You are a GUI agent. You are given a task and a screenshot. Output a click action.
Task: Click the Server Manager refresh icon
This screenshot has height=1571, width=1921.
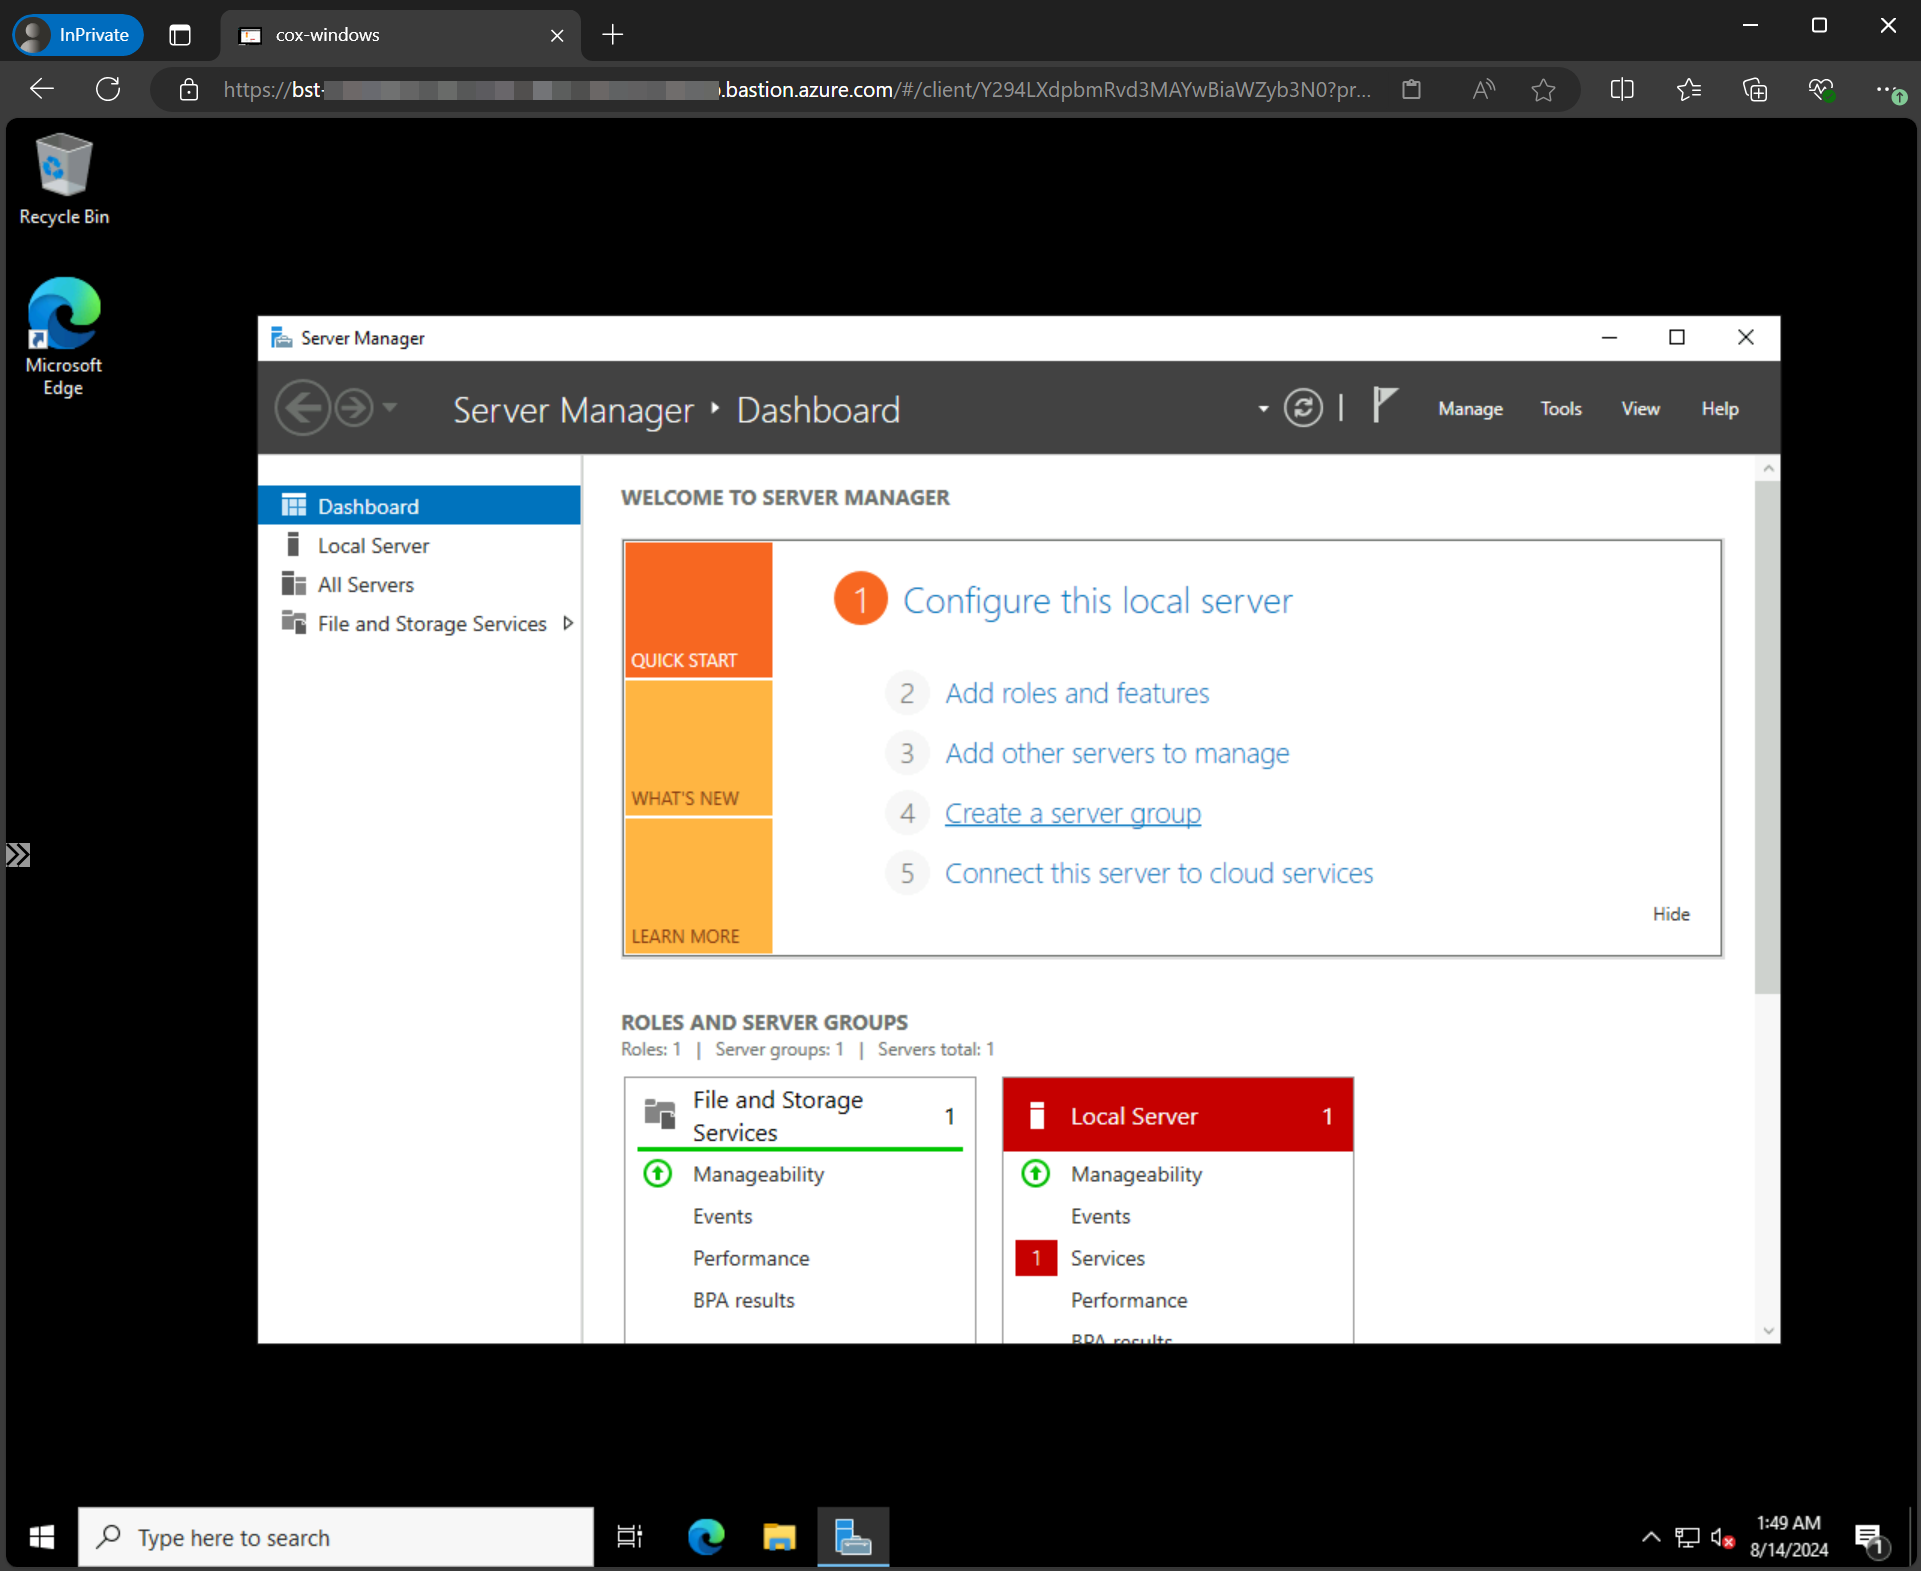point(1303,408)
